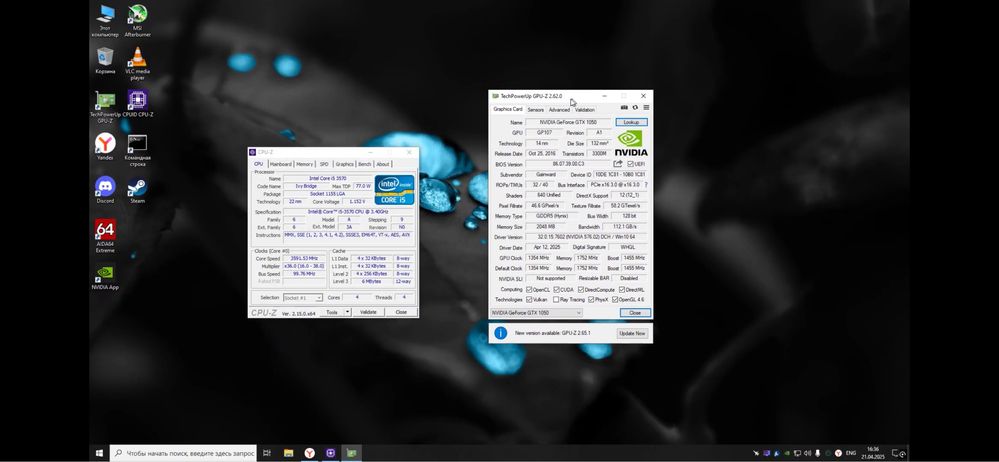This screenshot has width=999, height=462.
Task: Switch to the SPD tab in CPU-Z
Action: tap(324, 164)
